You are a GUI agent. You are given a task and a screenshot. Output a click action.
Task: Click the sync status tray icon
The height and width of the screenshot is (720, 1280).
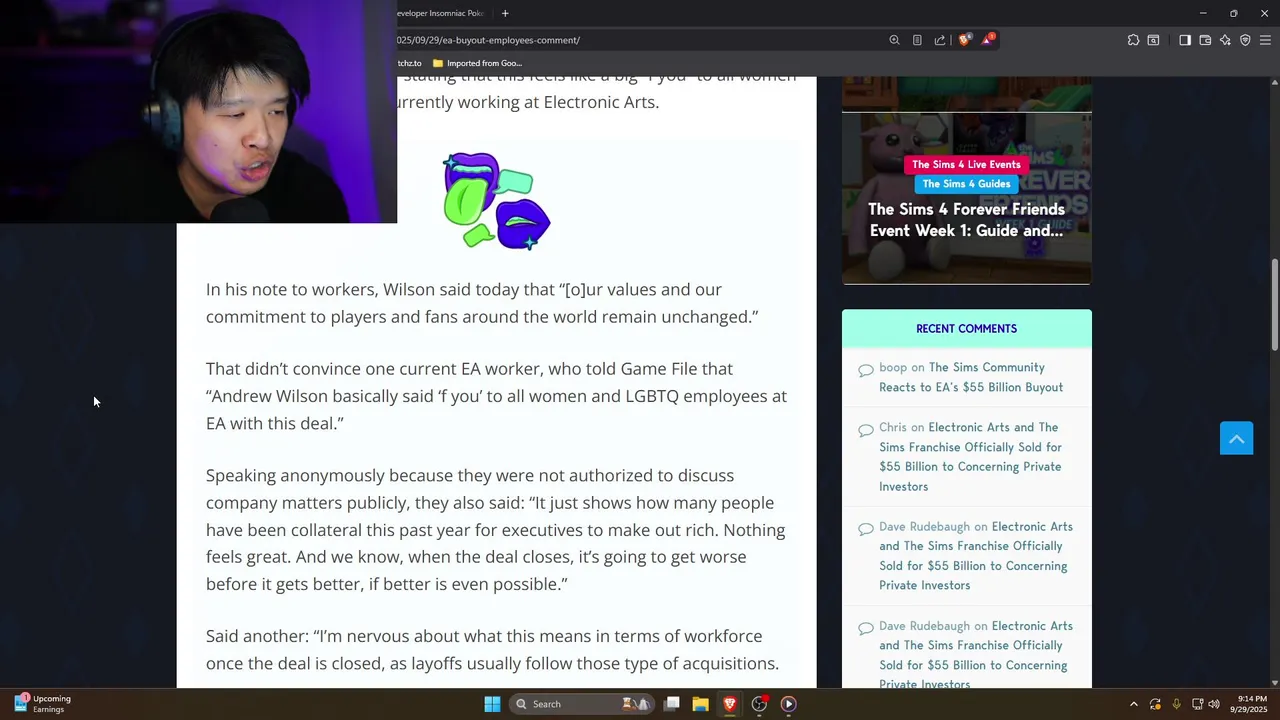click(x=1155, y=704)
